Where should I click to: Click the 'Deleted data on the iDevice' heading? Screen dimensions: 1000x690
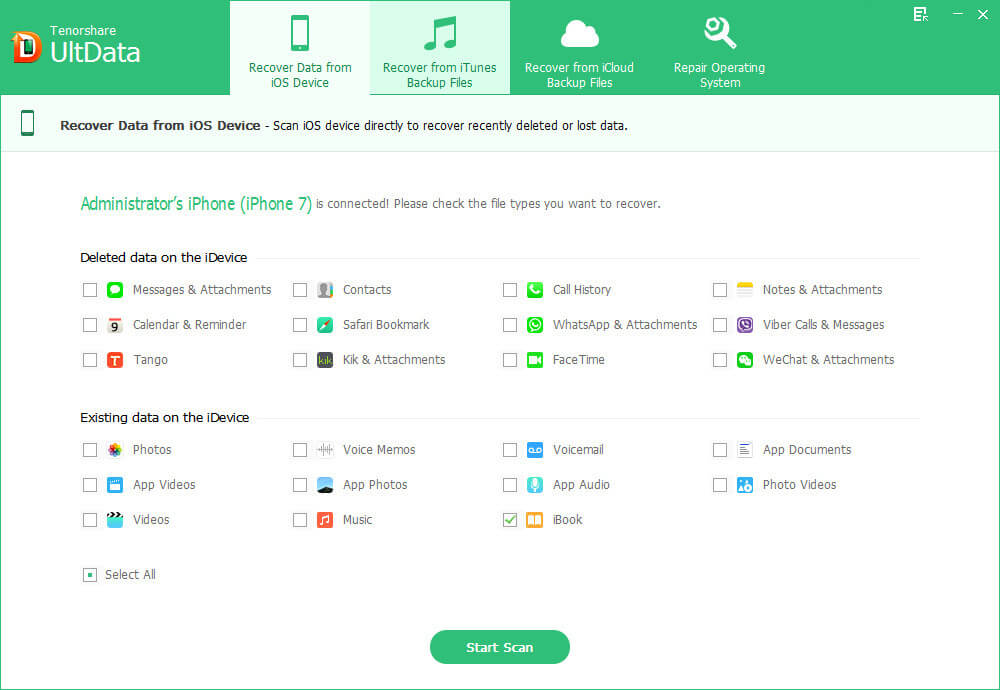[163, 258]
